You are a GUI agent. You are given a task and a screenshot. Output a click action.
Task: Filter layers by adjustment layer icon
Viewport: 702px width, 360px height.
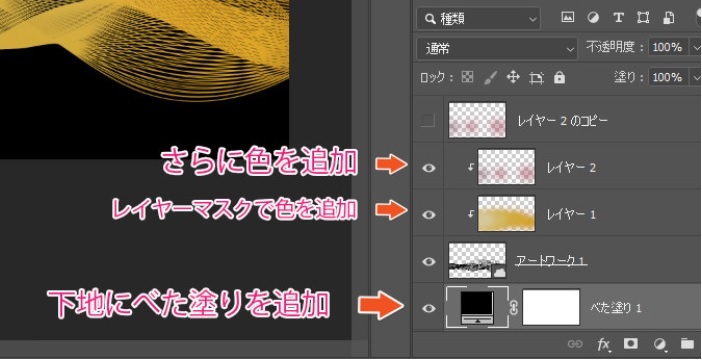[x=594, y=17]
